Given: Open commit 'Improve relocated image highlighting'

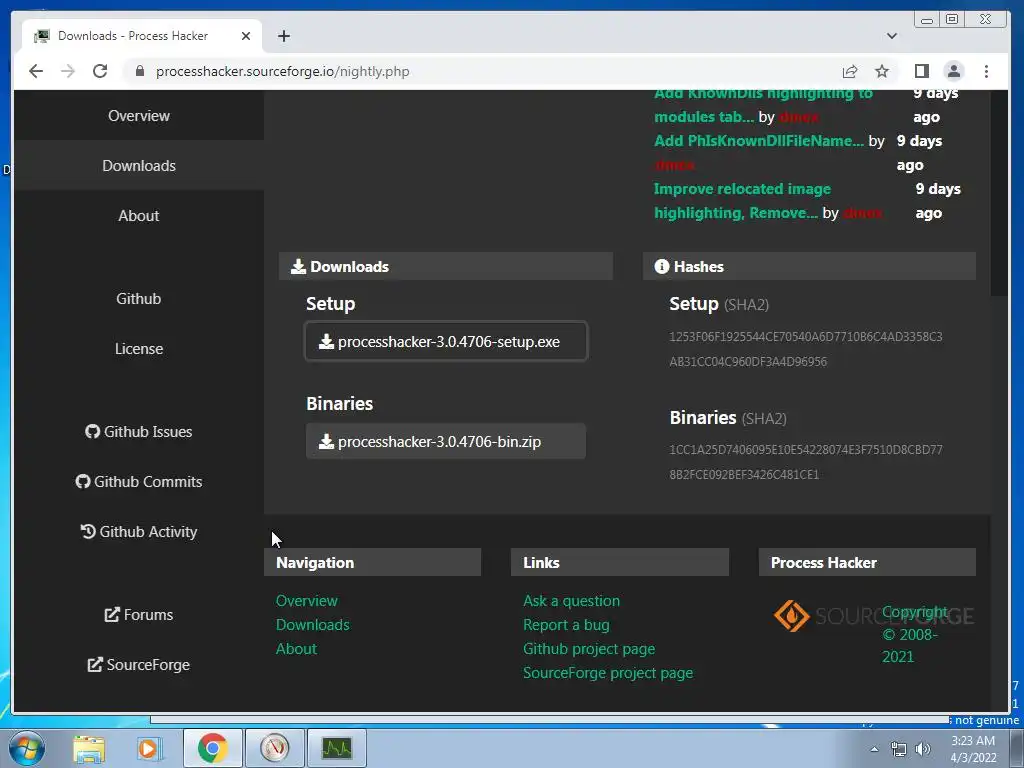Looking at the screenshot, I should coord(743,201).
